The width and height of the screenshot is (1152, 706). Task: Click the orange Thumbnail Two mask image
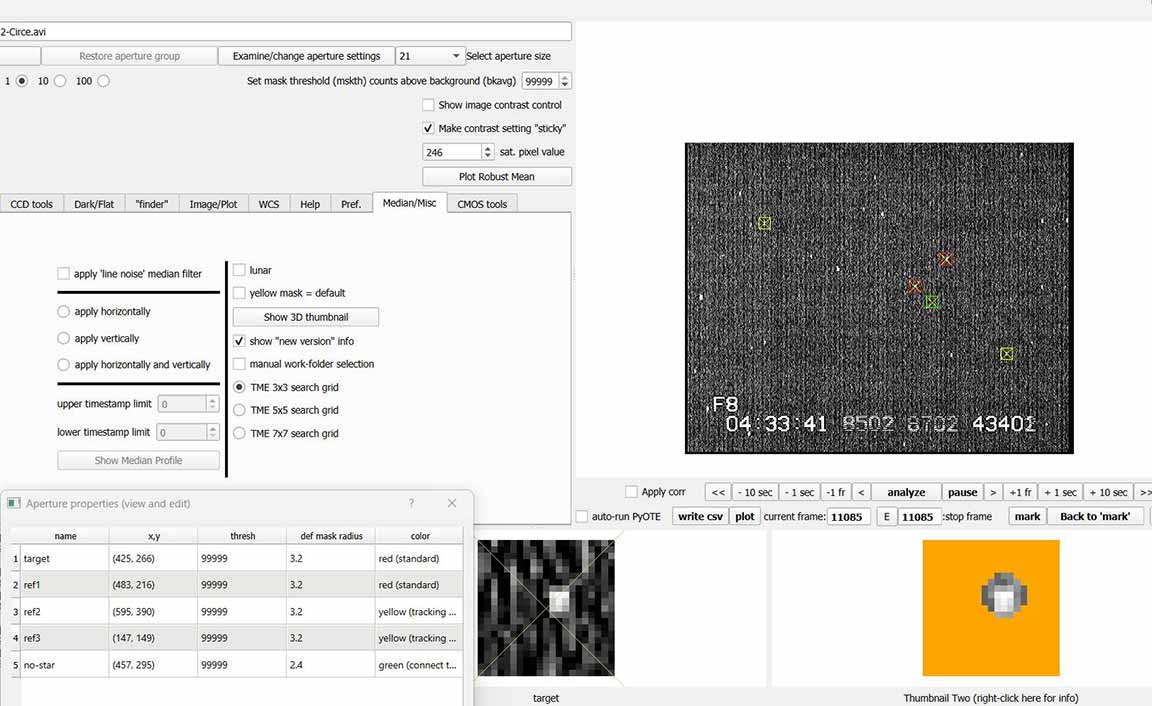coord(990,608)
